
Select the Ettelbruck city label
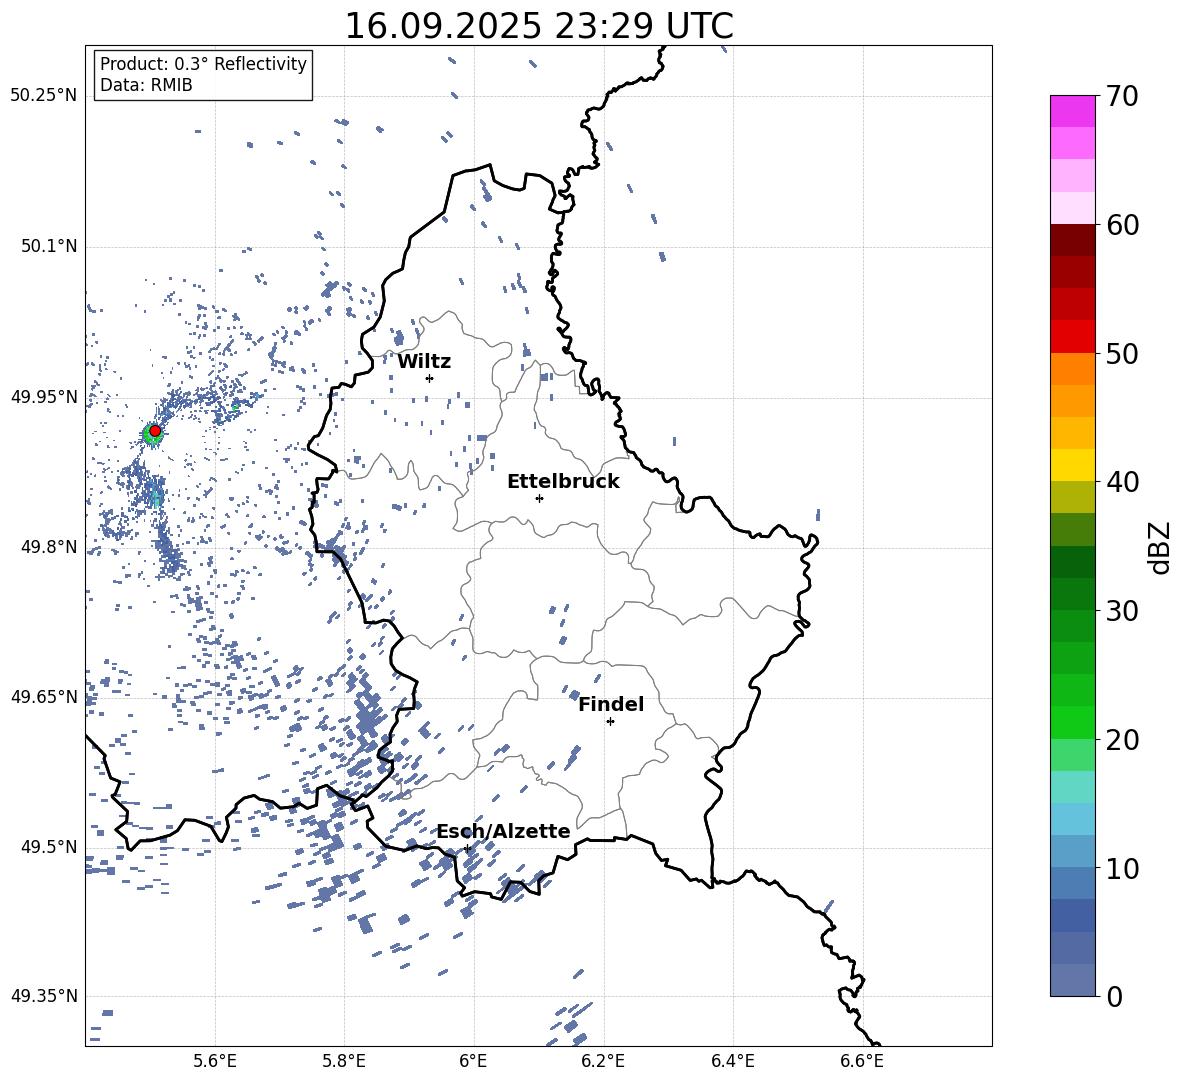[563, 482]
